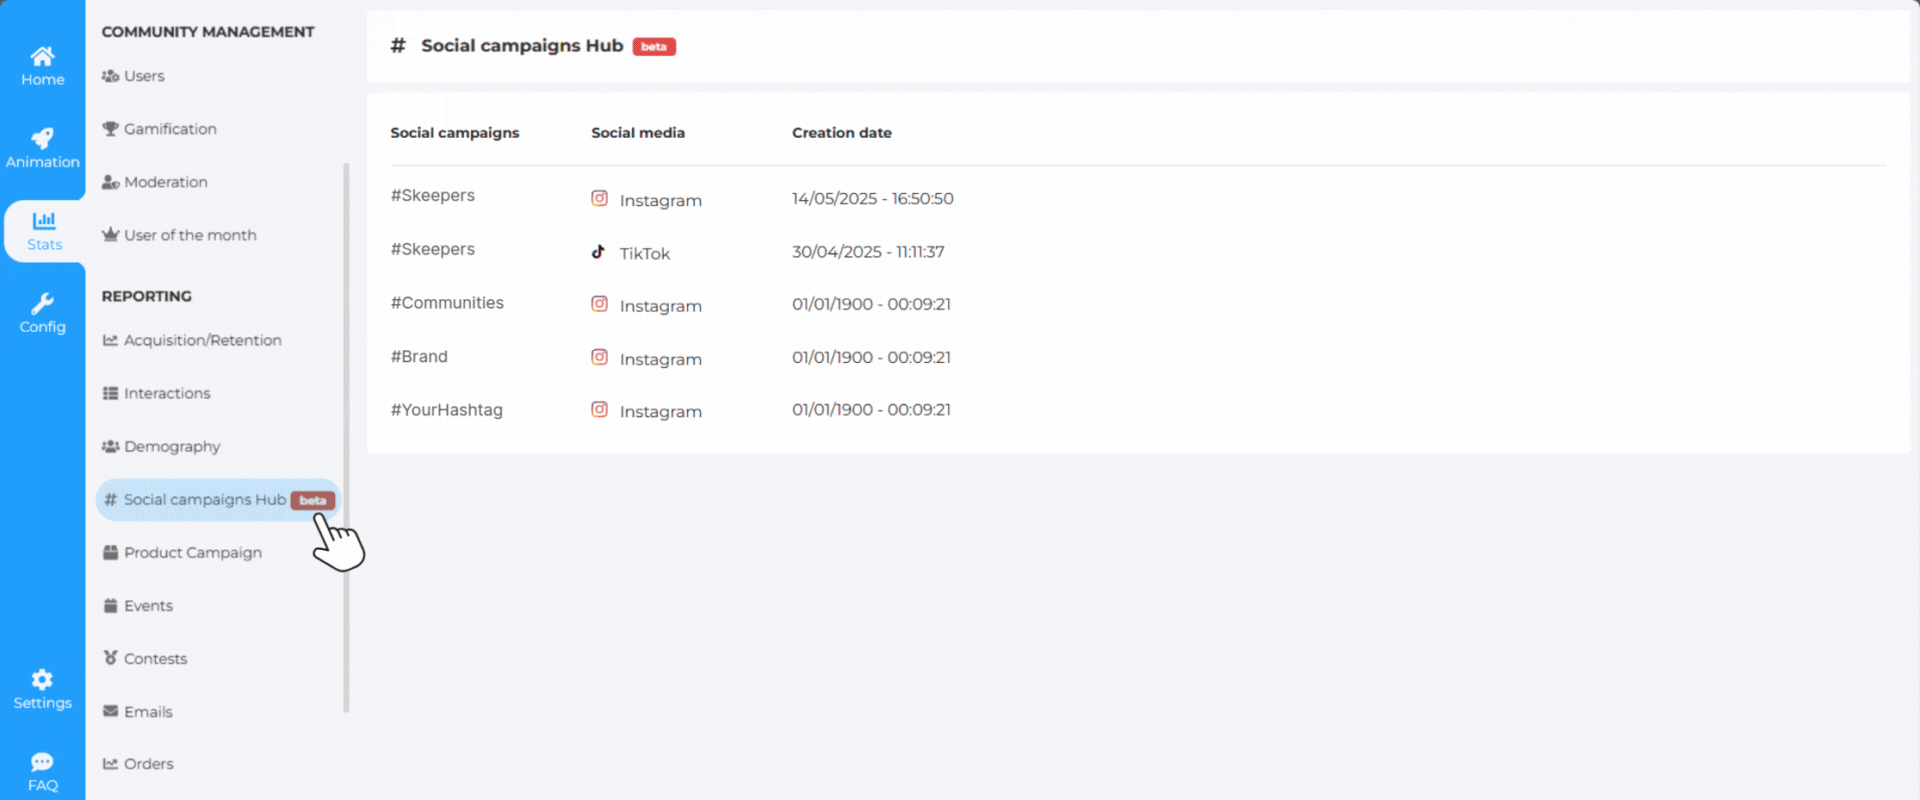The height and width of the screenshot is (800, 1920).
Task: Open the #YourHashtag campaign
Action: pos(447,410)
